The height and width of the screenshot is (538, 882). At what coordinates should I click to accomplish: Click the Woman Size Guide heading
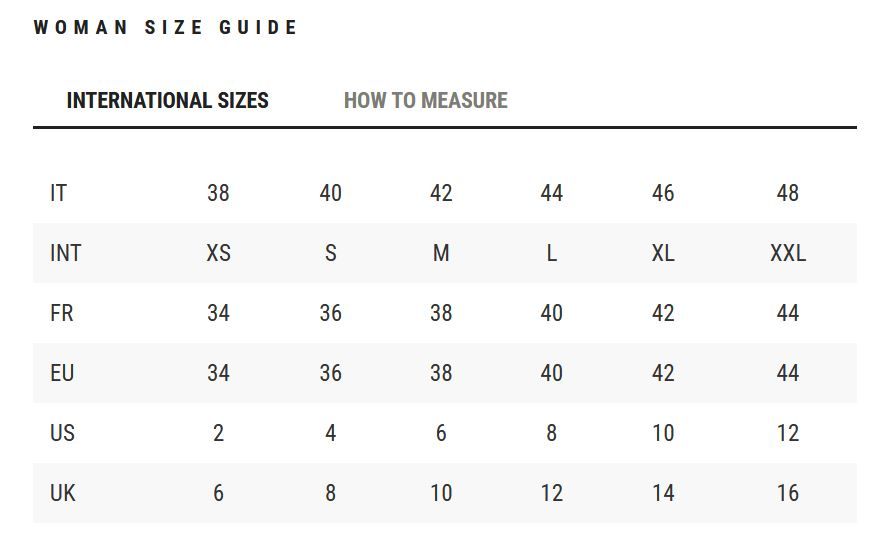pos(166,28)
